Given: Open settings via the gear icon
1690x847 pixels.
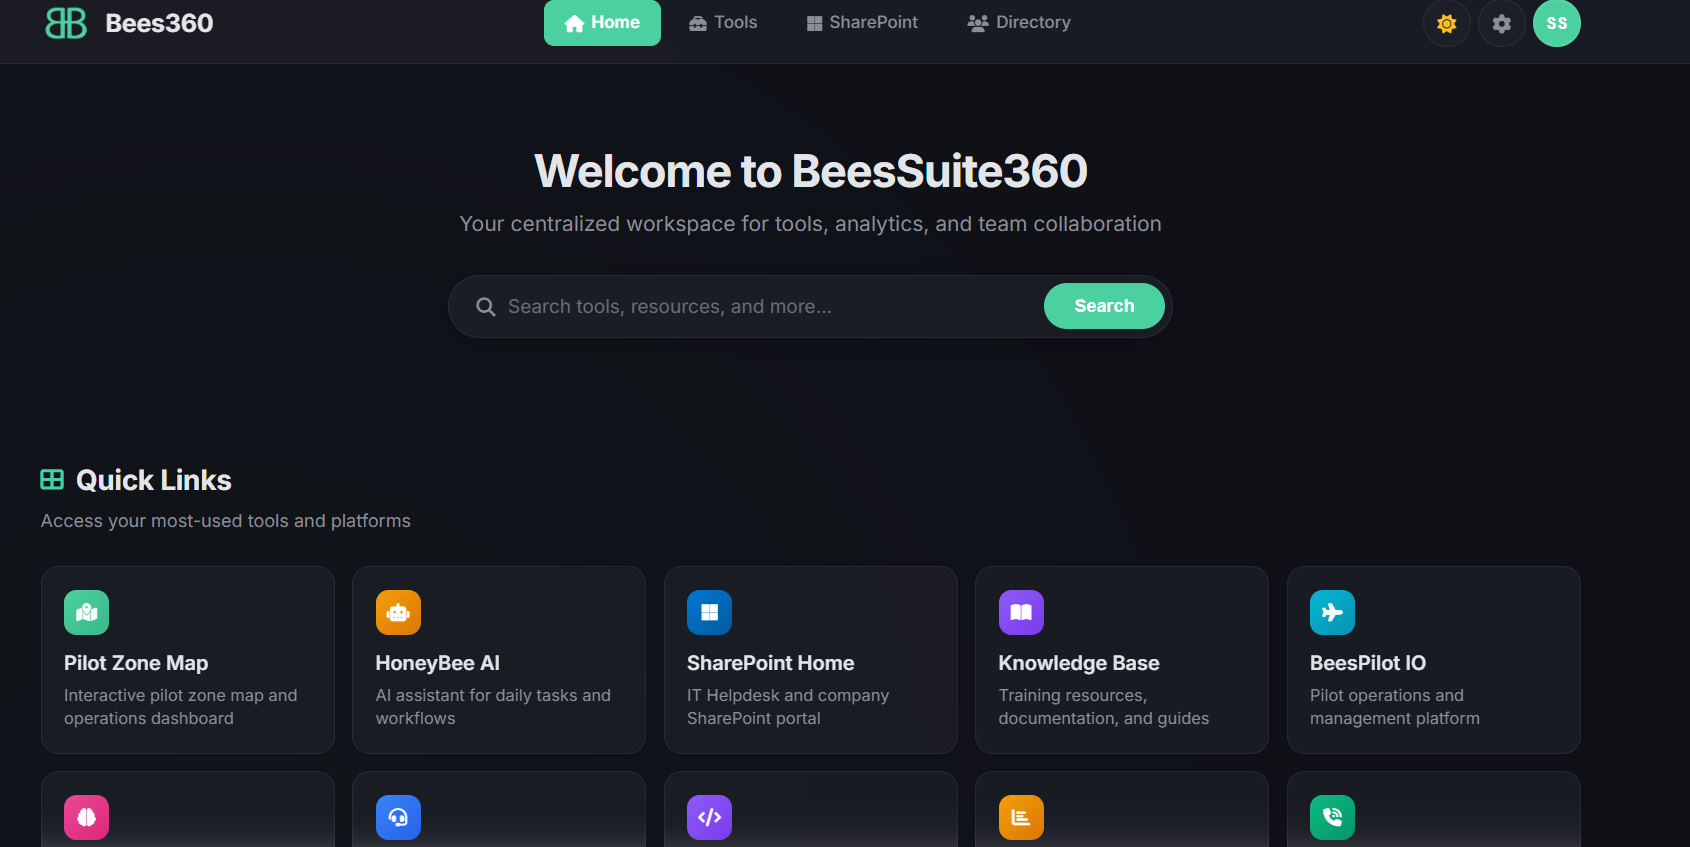Looking at the screenshot, I should pos(1501,23).
